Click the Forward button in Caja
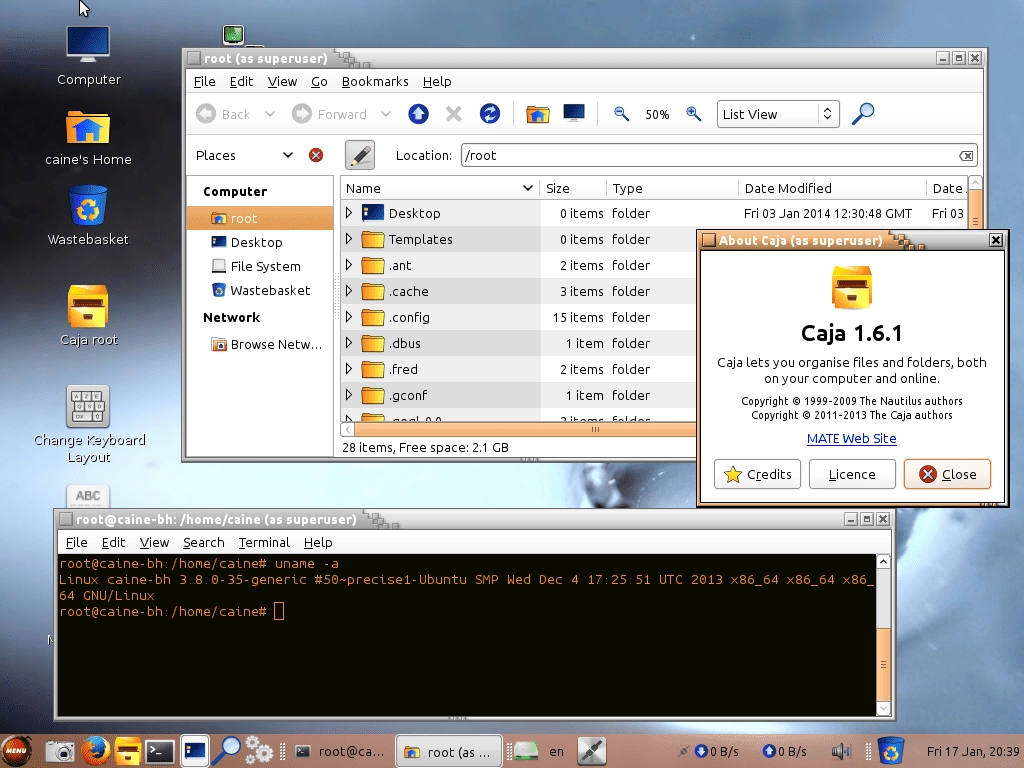The height and width of the screenshot is (768, 1024). pos(329,114)
